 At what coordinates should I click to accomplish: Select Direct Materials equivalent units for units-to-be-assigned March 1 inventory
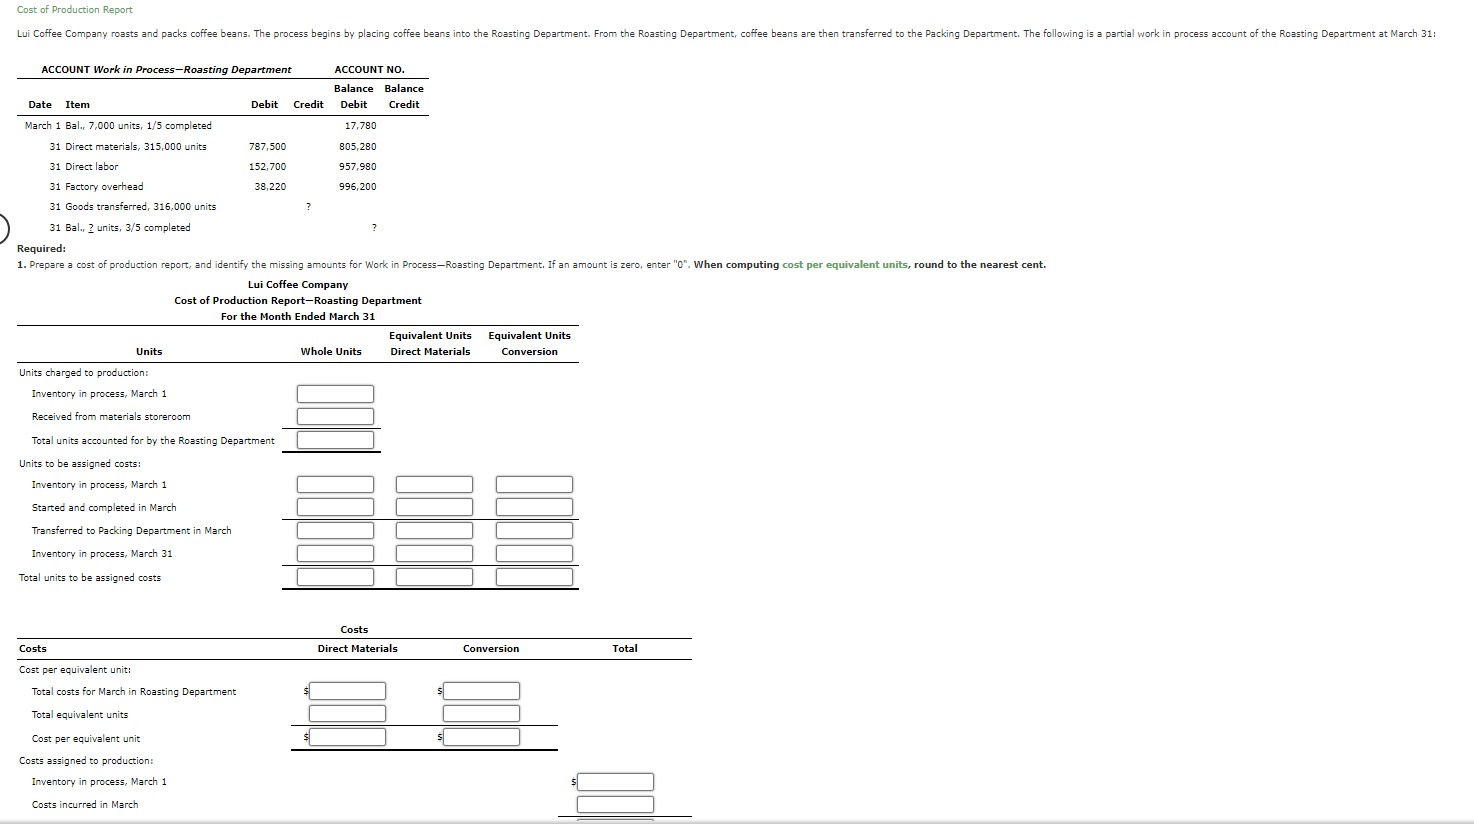point(434,485)
